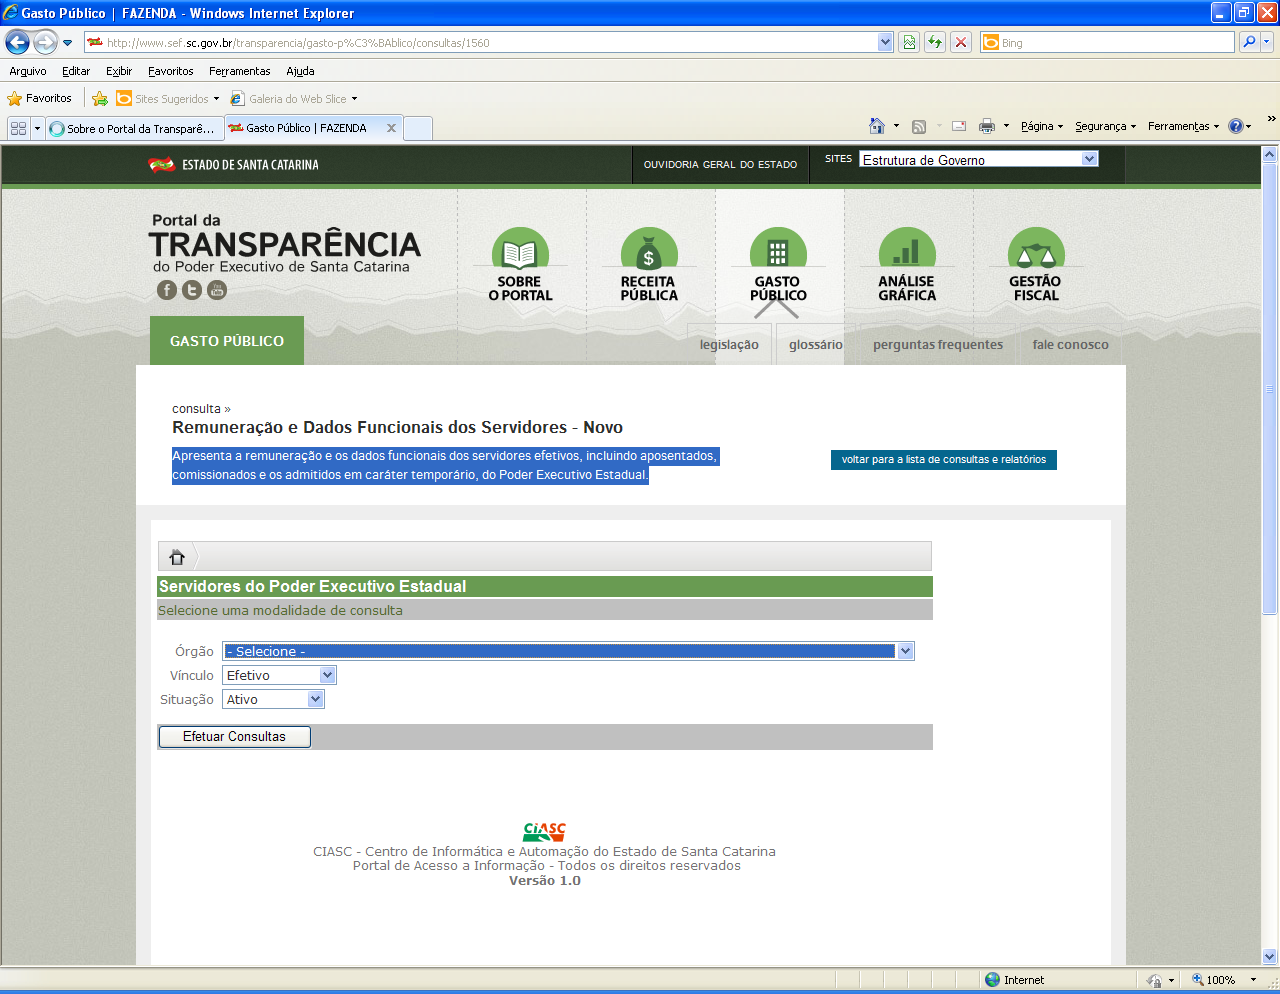Open the Segurança toolbar menu
This screenshot has height=994, width=1280.
coord(1105,126)
